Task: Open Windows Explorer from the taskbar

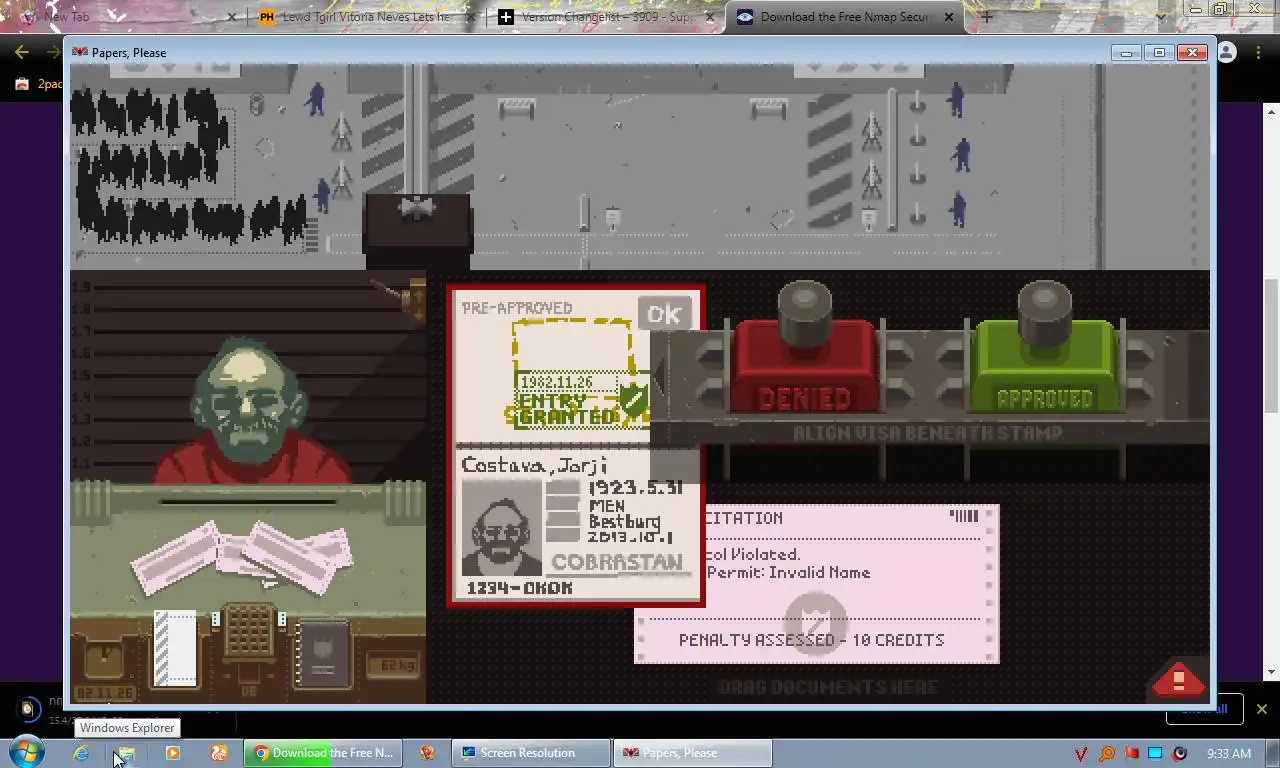Action: [126, 753]
